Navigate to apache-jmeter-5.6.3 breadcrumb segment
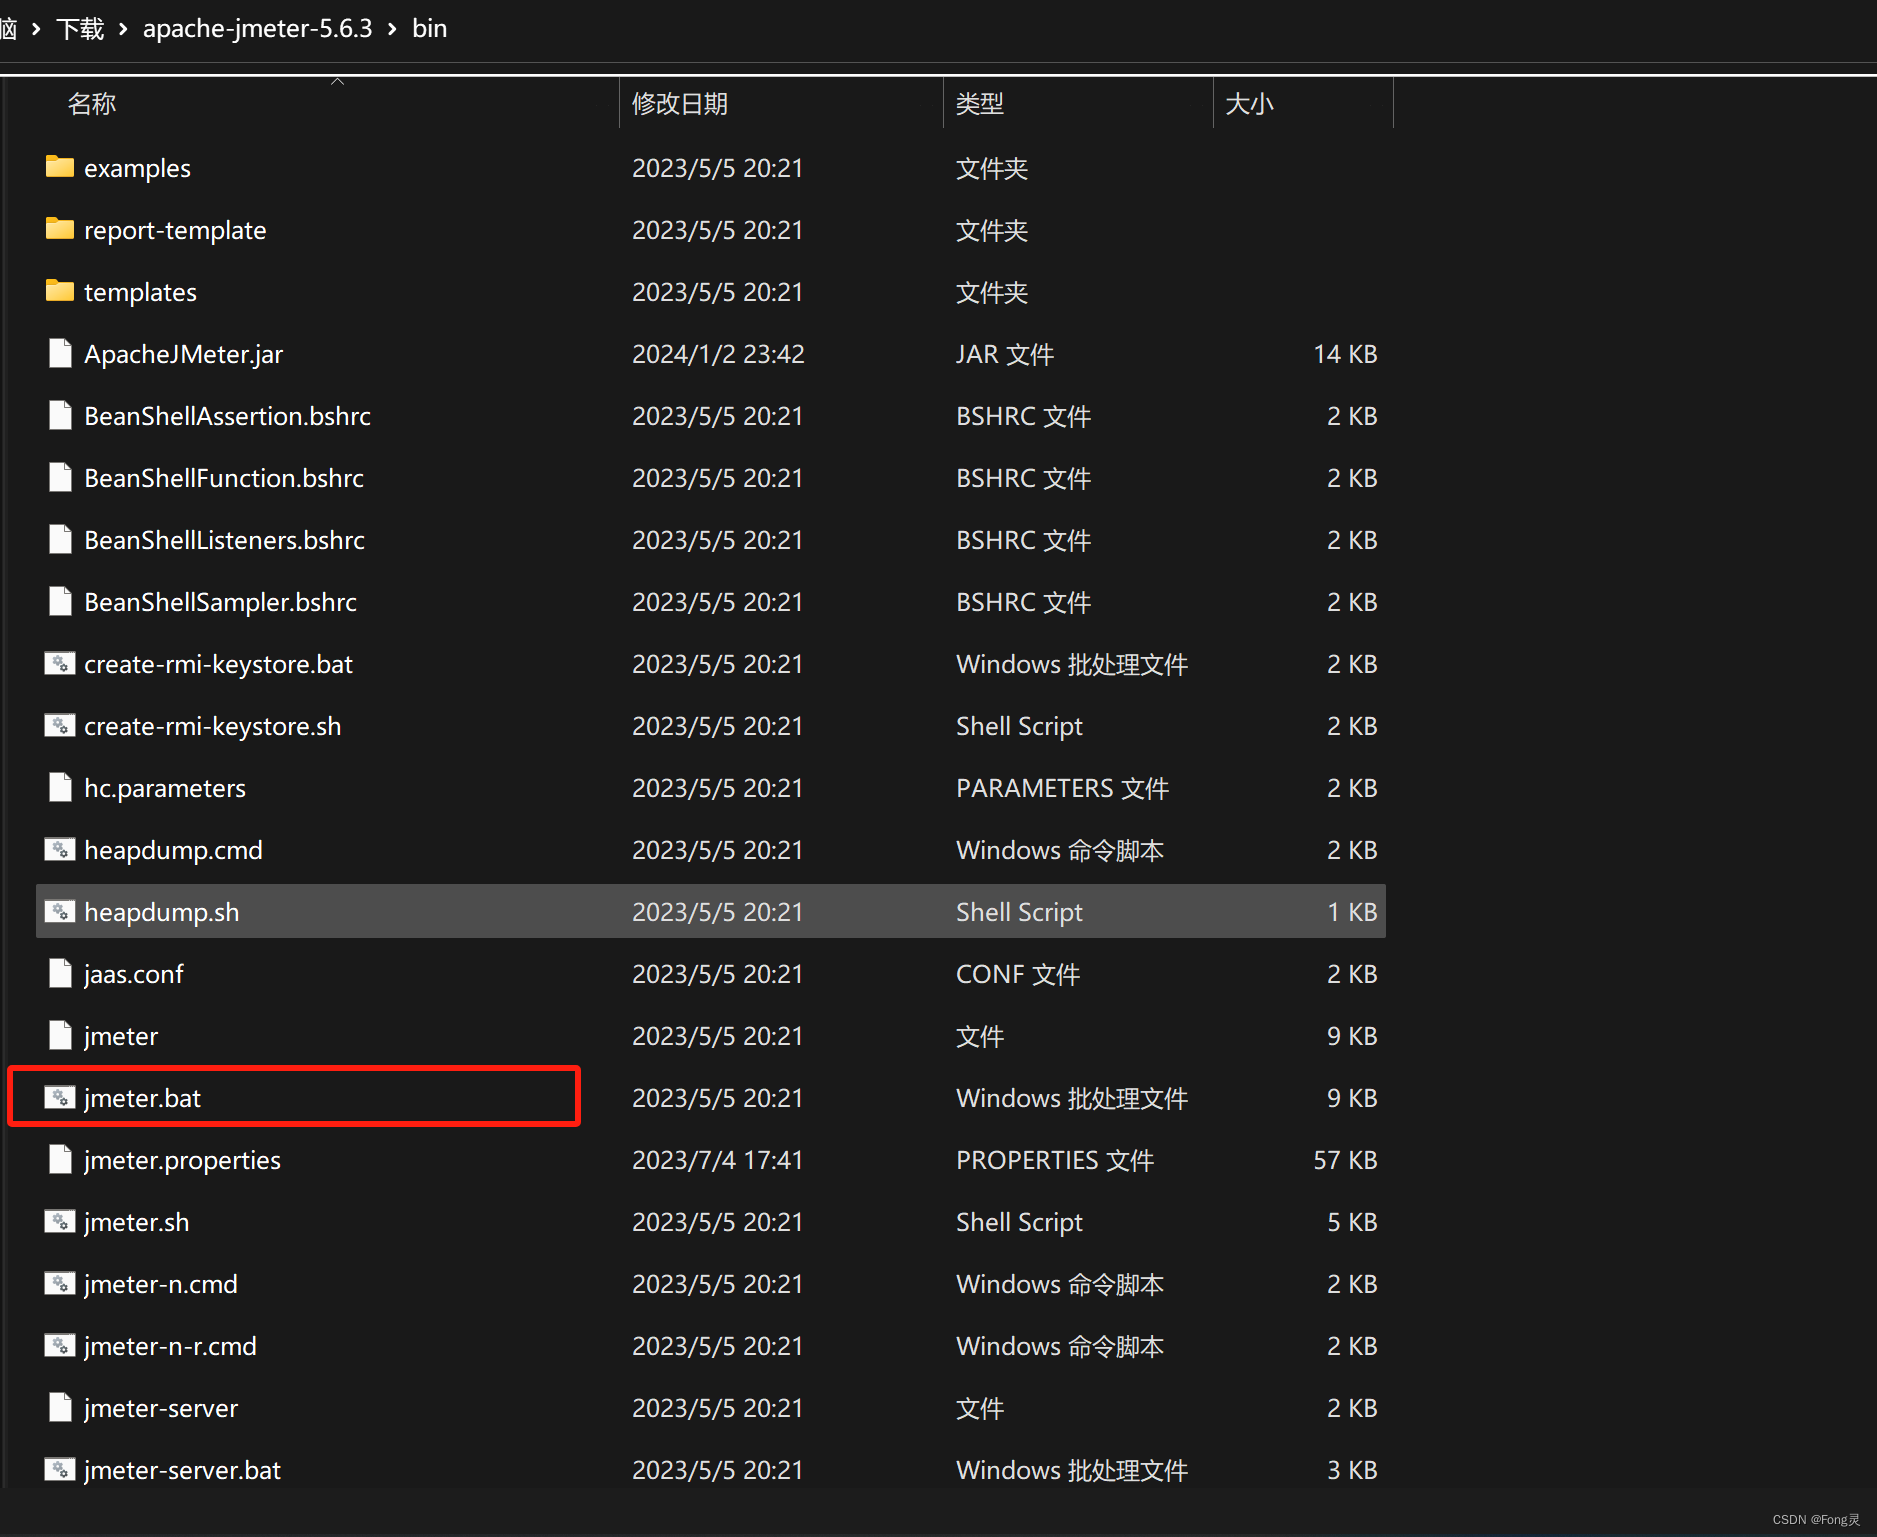This screenshot has width=1877, height=1537. 257,28
